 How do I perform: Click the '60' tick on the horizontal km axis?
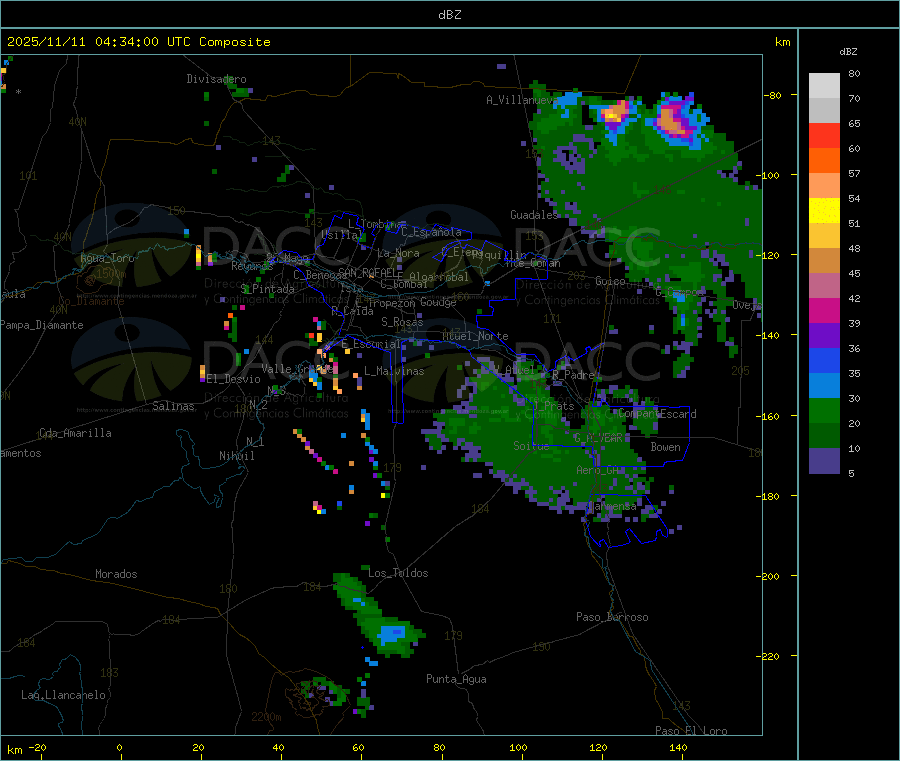[359, 748]
